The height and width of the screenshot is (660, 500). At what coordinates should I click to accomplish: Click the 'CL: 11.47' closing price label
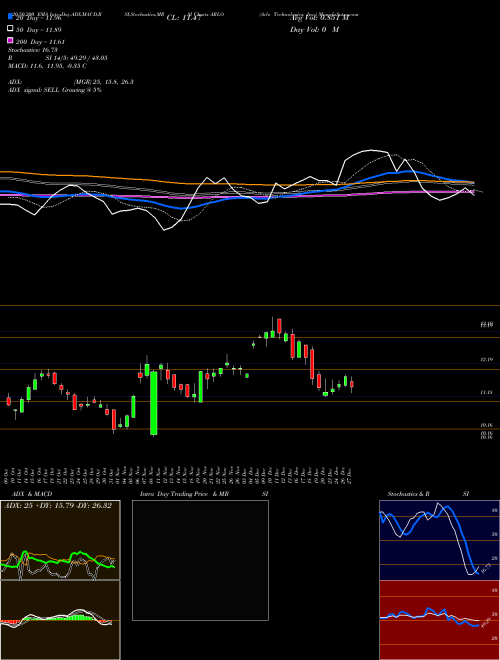click(x=185, y=18)
